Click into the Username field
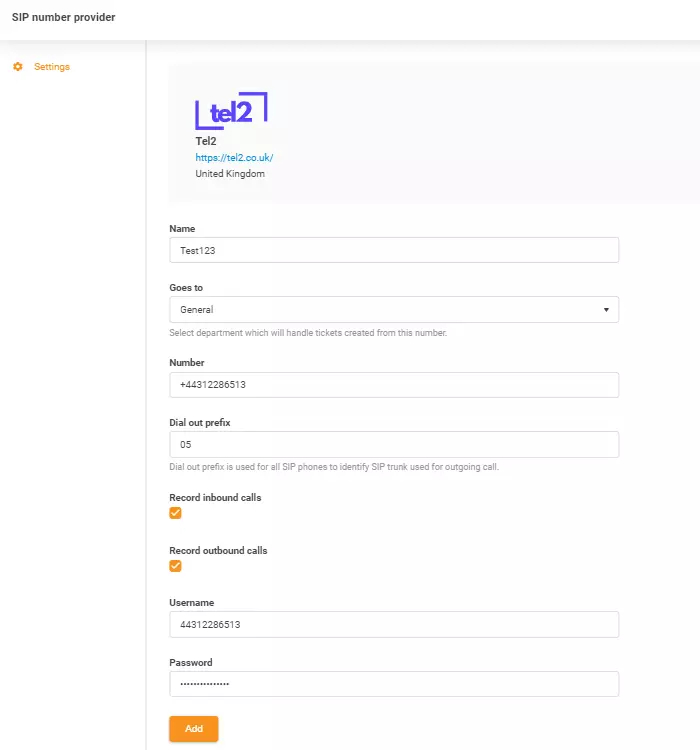 point(394,624)
